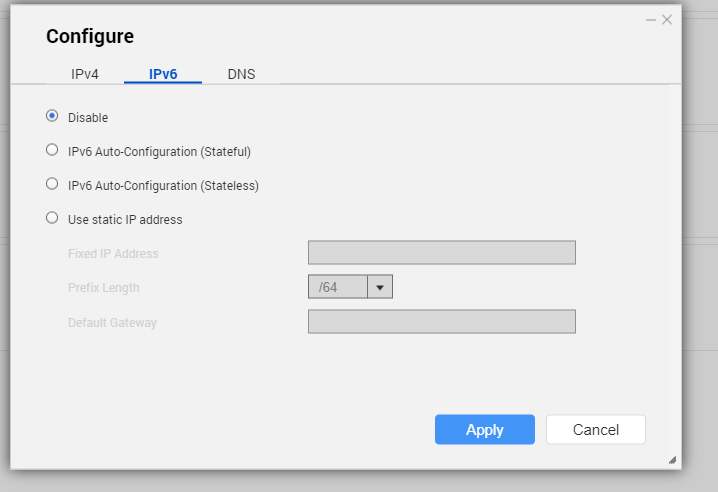Image resolution: width=718 pixels, height=492 pixels.
Task: Click the Prefix Length label
Action: tap(104, 288)
